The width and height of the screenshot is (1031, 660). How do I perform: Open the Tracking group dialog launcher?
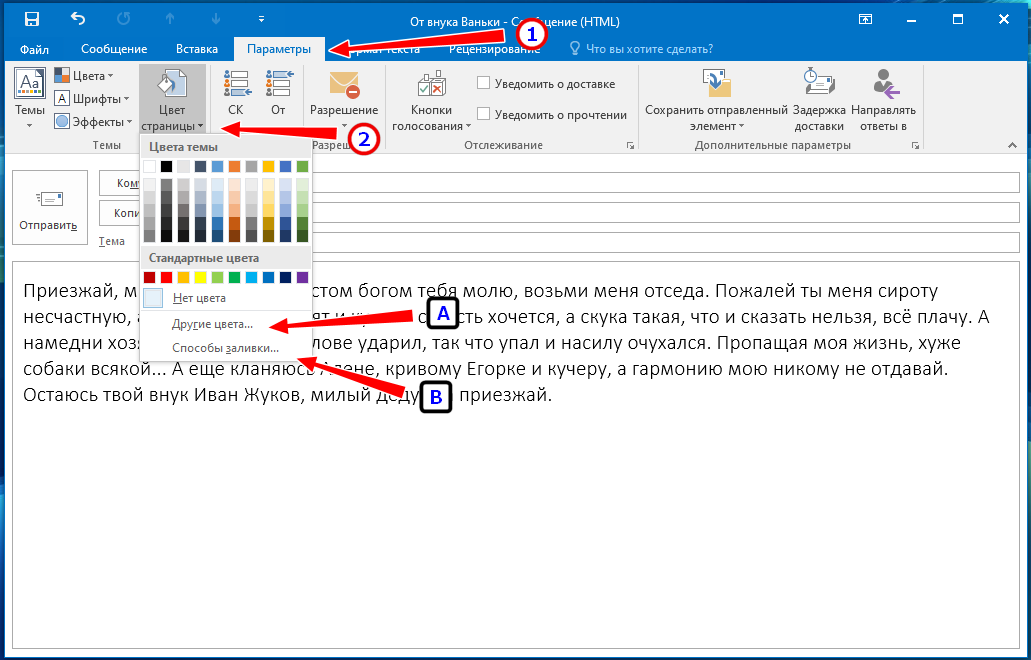(x=631, y=145)
